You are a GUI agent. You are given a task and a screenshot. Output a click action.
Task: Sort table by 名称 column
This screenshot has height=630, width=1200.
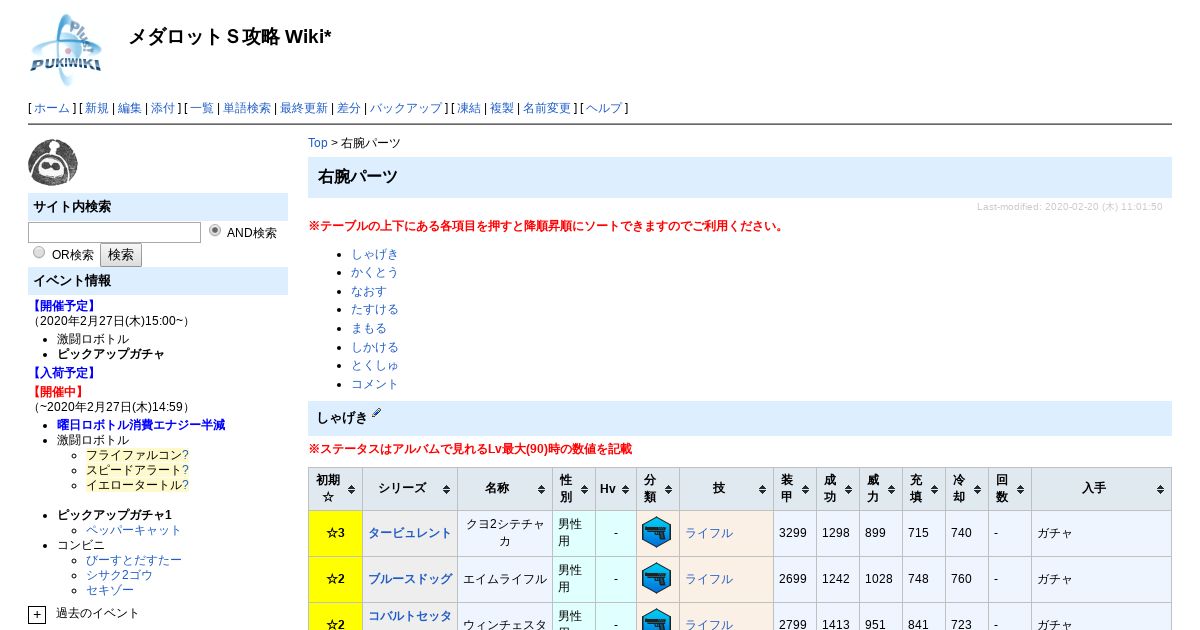(x=504, y=489)
